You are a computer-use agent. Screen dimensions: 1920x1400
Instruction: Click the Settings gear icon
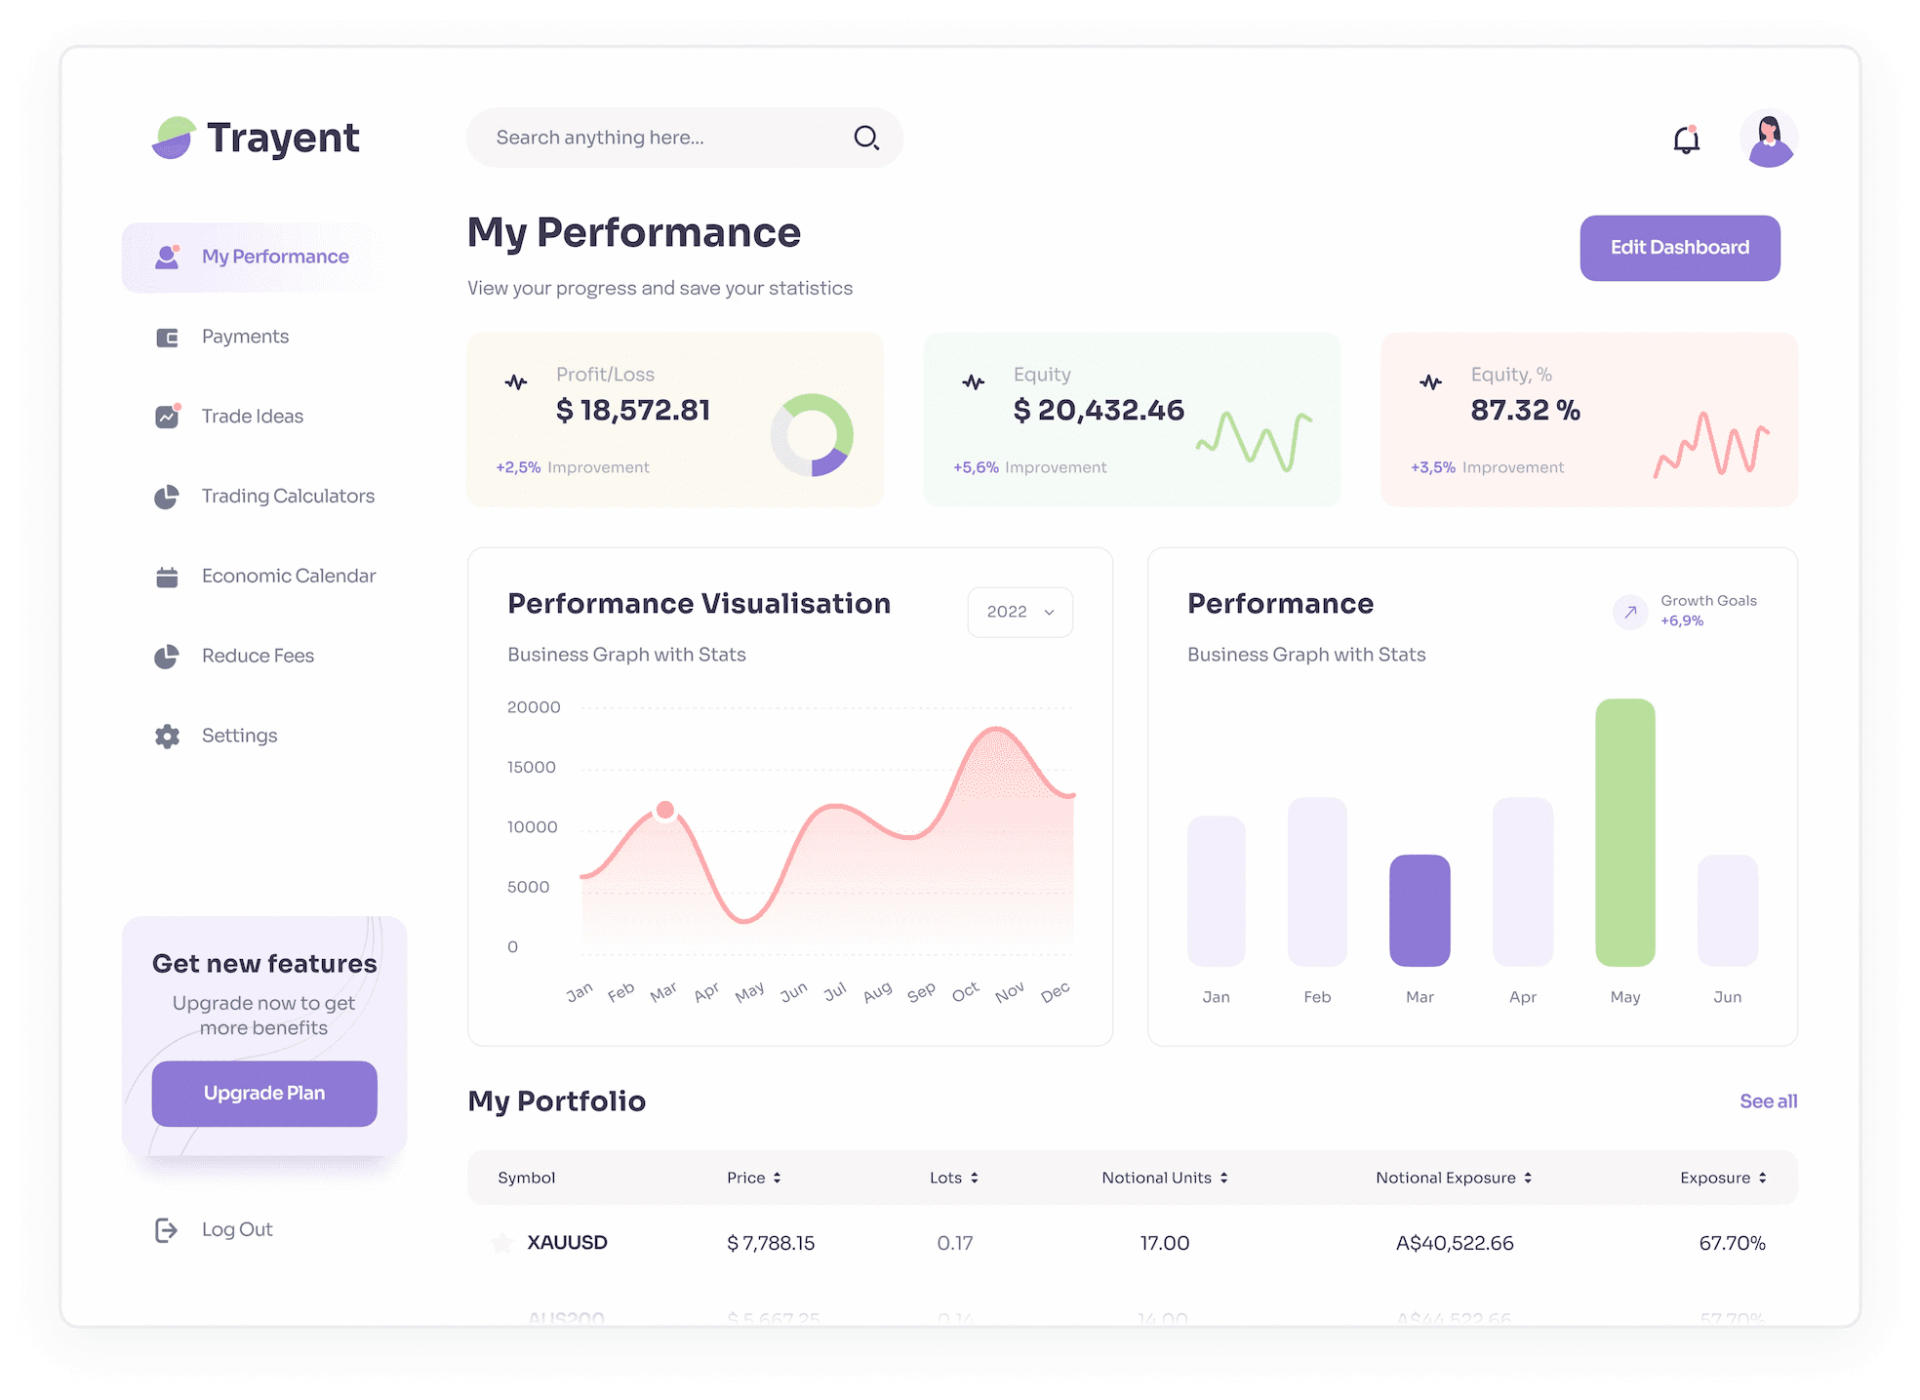point(170,734)
